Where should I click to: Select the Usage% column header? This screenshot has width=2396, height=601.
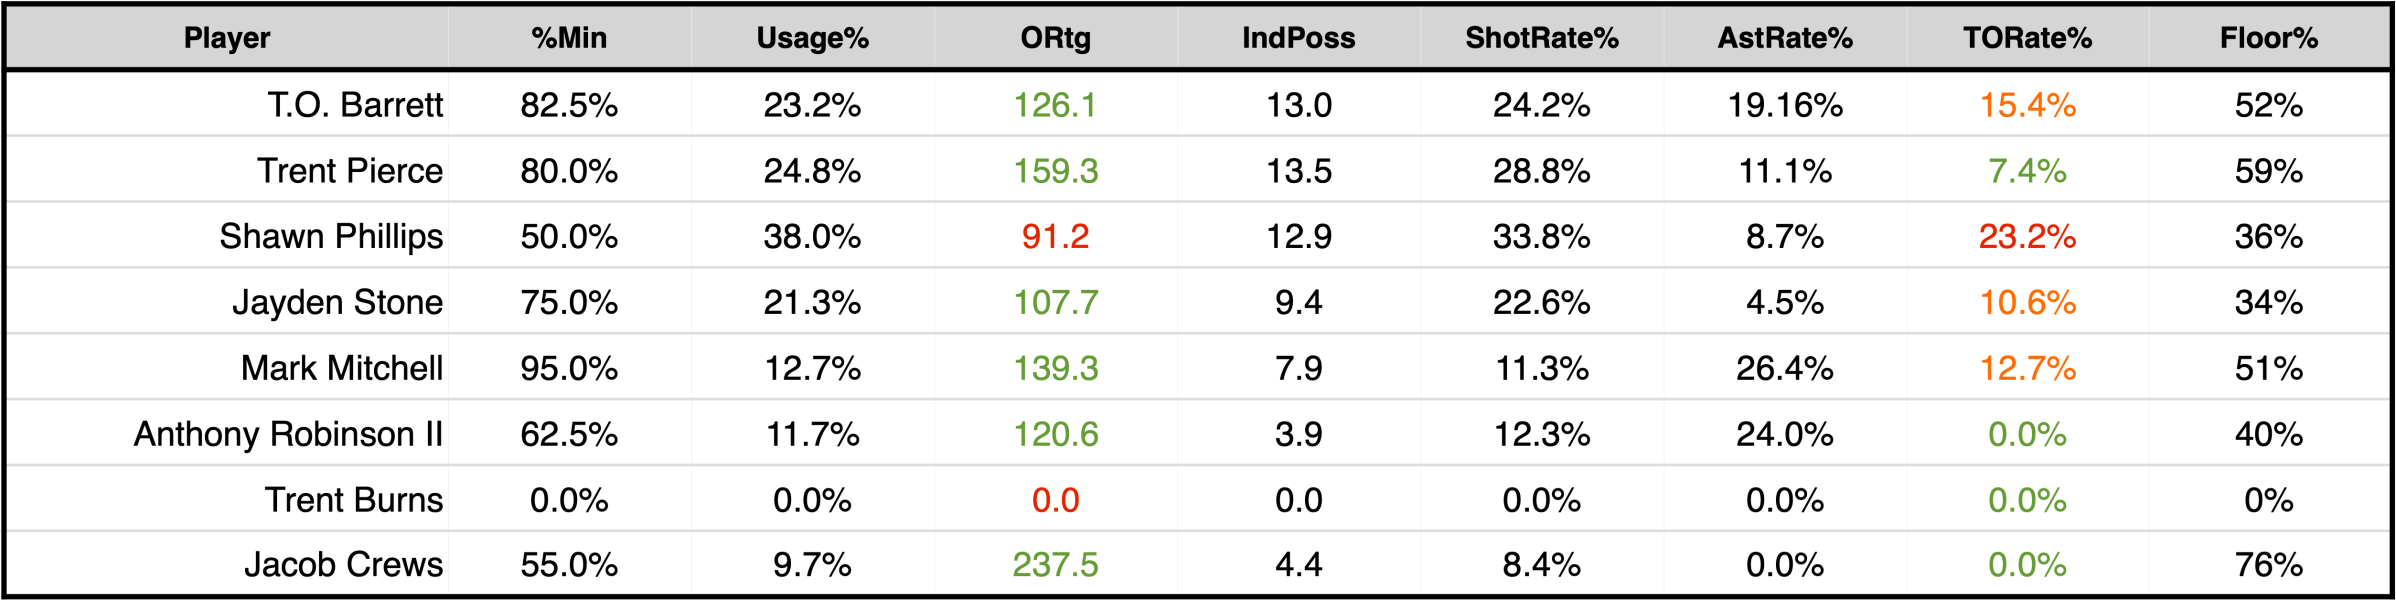(812, 38)
